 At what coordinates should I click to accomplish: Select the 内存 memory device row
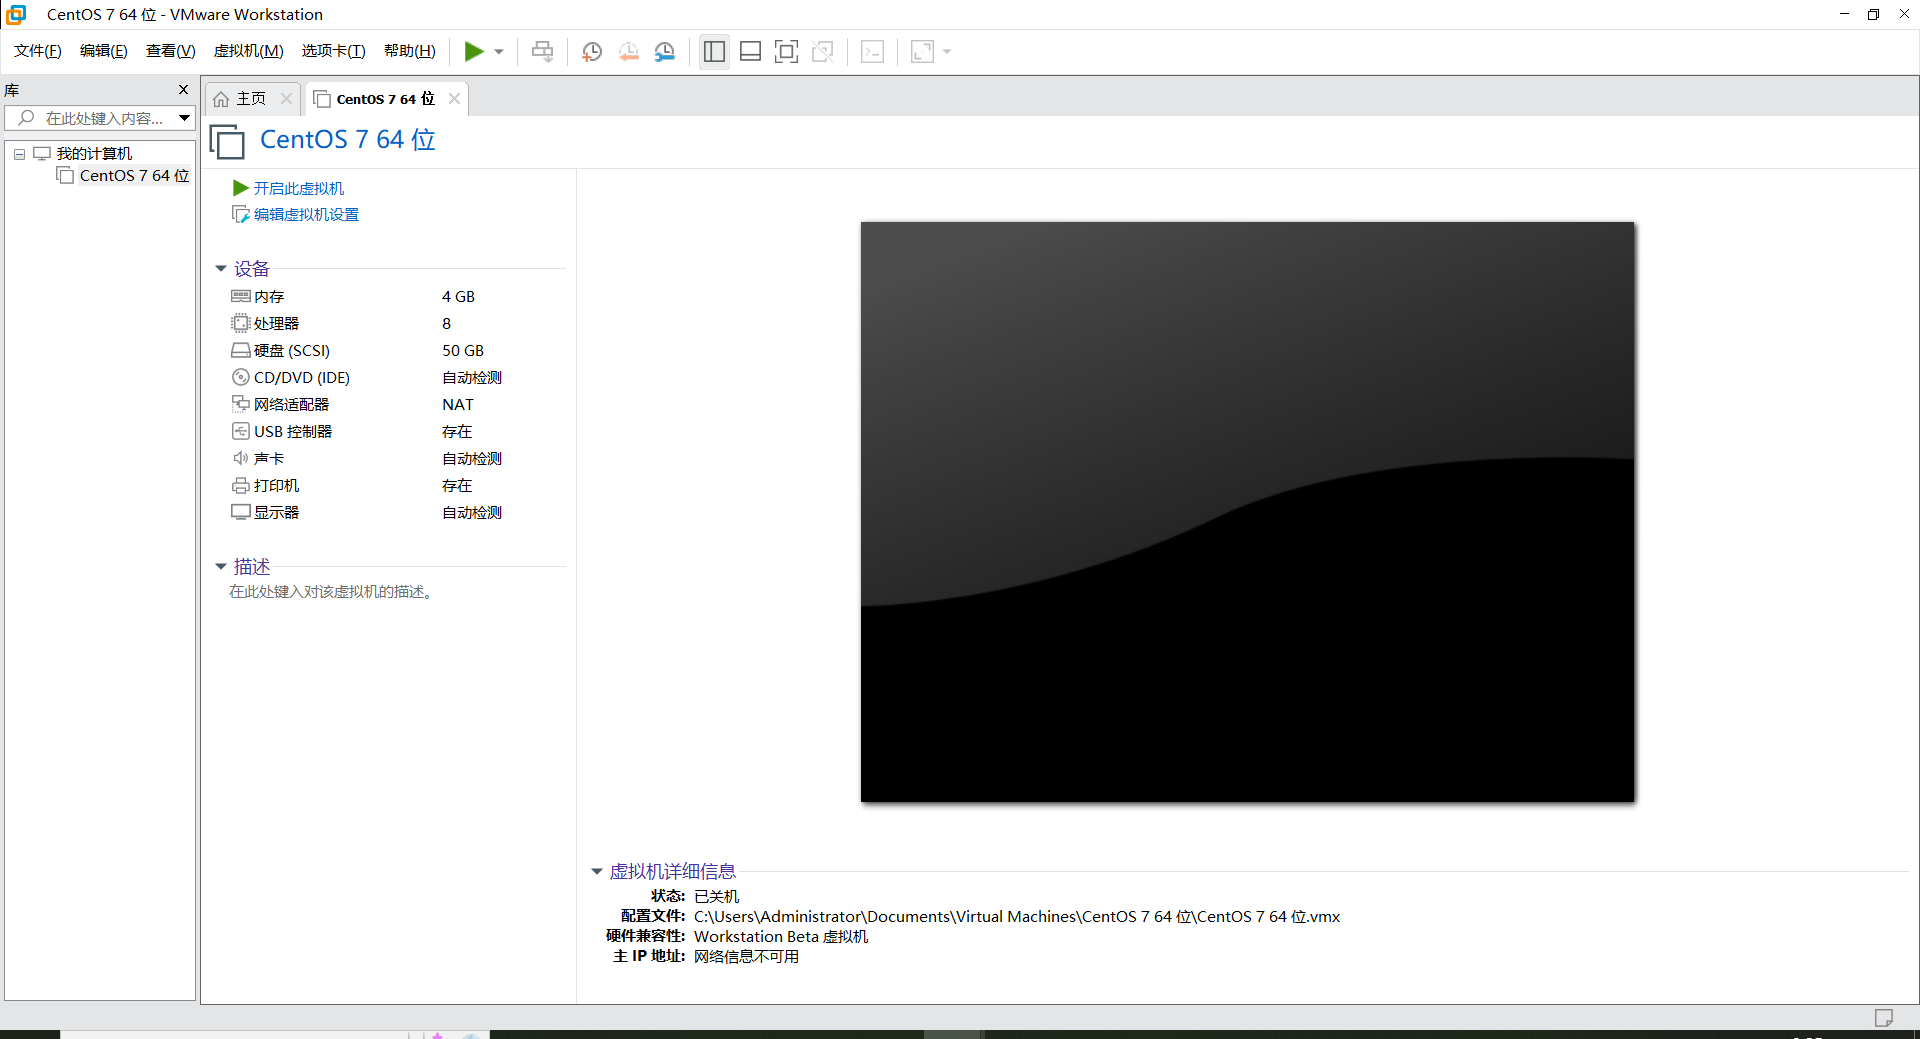(269, 297)
